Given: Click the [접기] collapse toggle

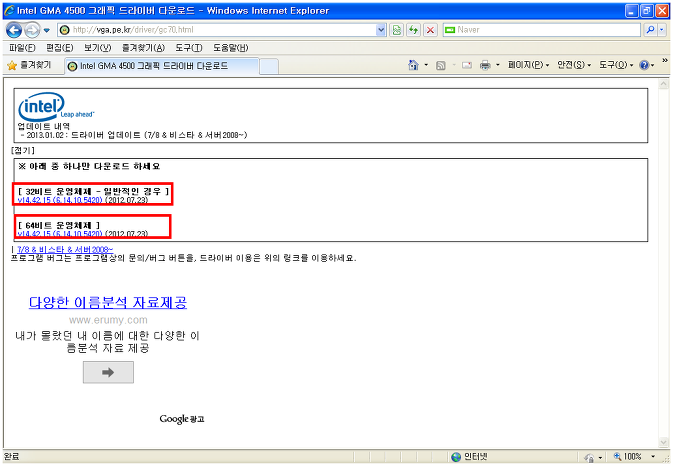Looking at the screenshot, I should click(23, 150).
